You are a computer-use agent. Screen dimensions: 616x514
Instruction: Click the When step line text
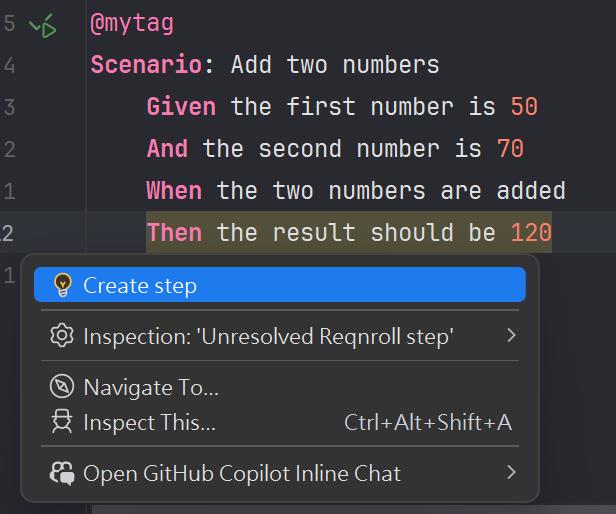pyautogui.click(x=390, y=191)
